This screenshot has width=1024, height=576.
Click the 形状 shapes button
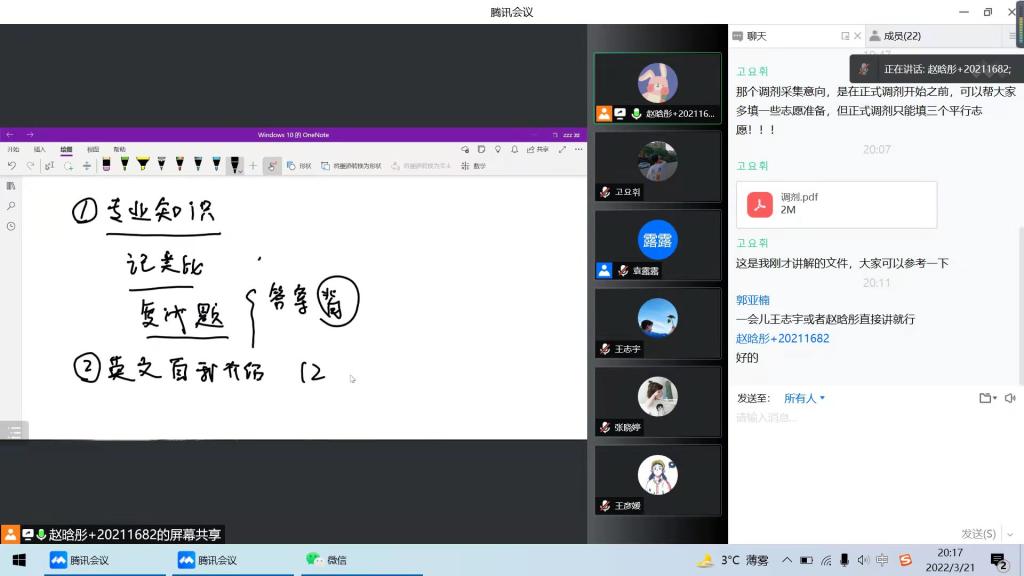[x=299, y=166]
